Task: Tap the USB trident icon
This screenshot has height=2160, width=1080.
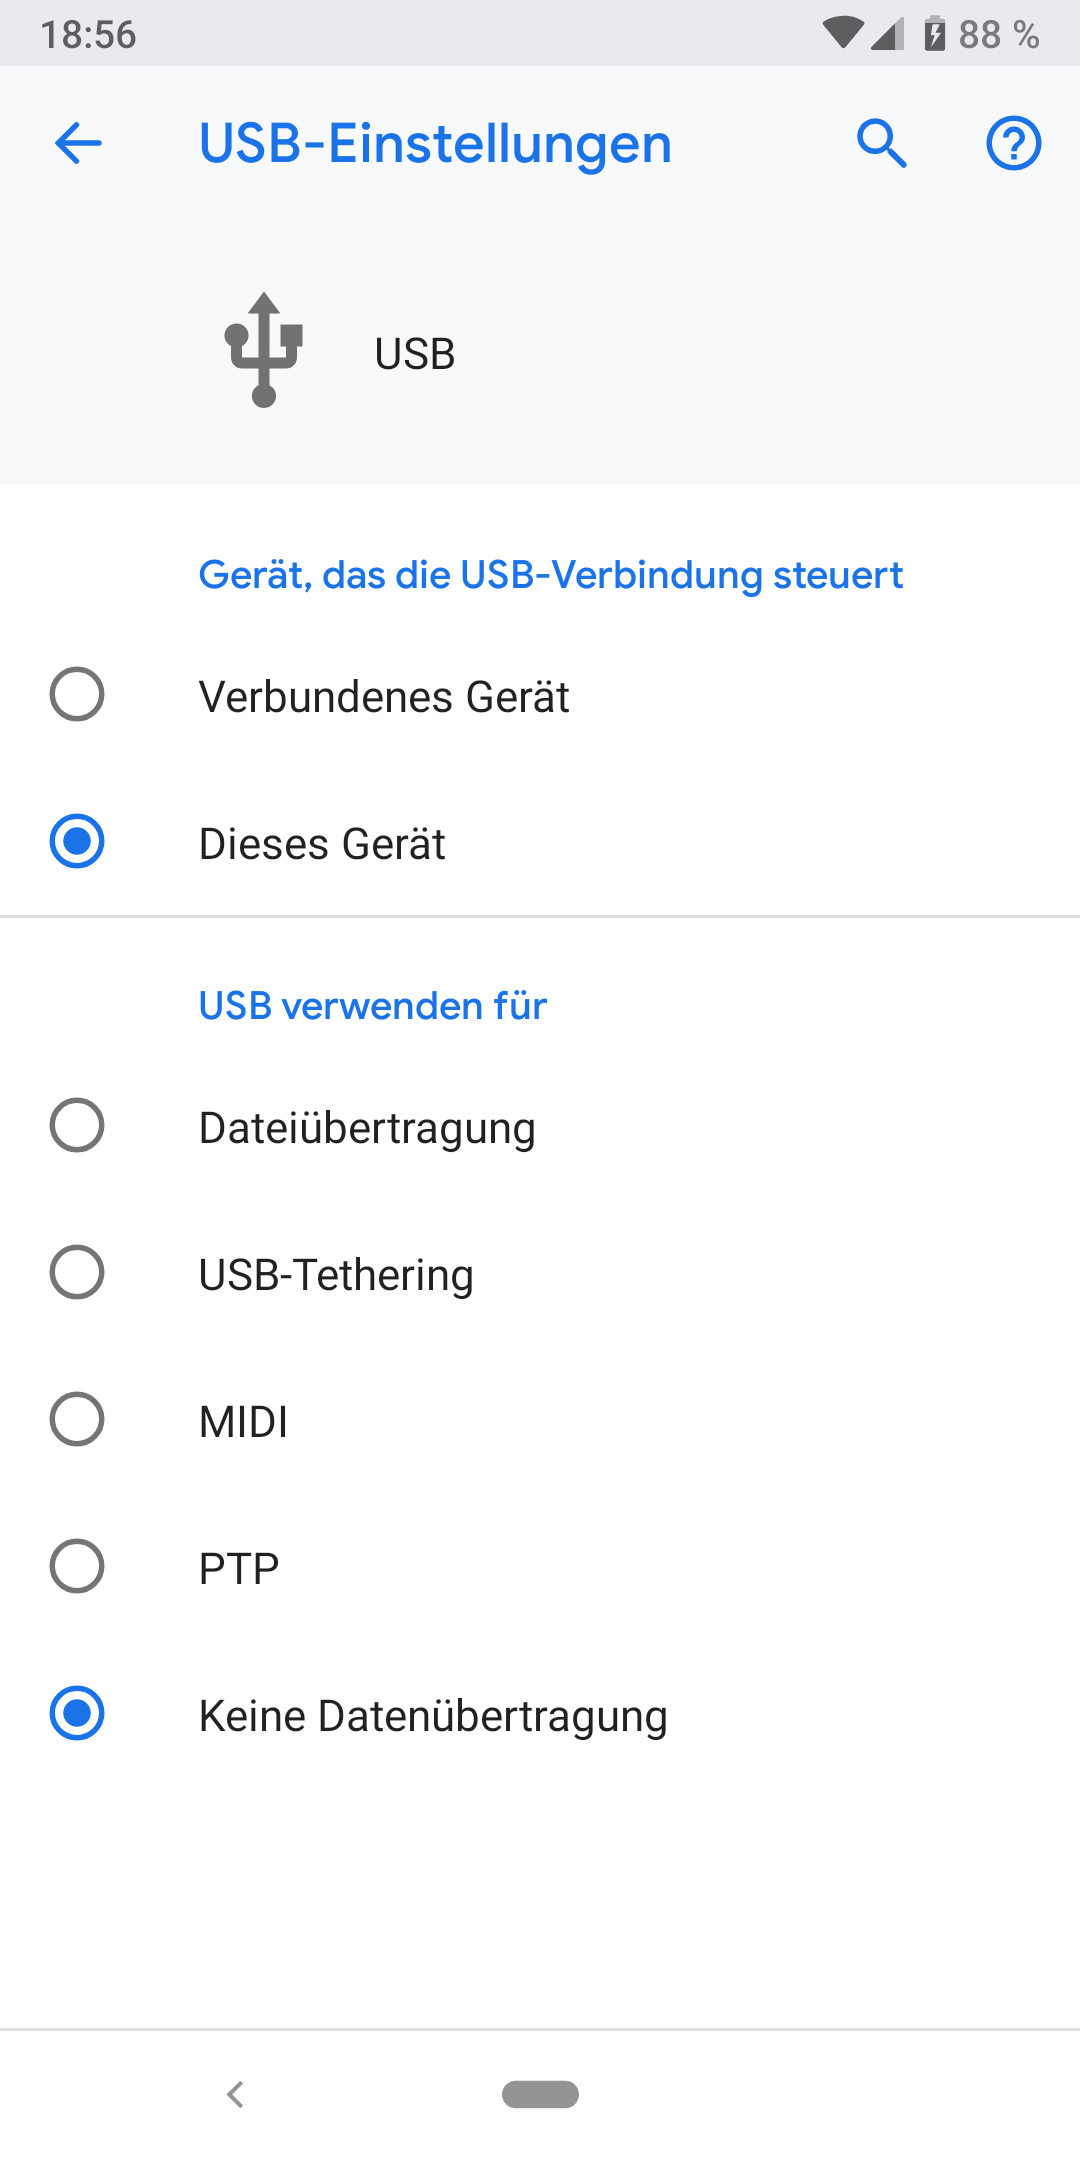Action: pyautogui.click(x=264, y=351)
